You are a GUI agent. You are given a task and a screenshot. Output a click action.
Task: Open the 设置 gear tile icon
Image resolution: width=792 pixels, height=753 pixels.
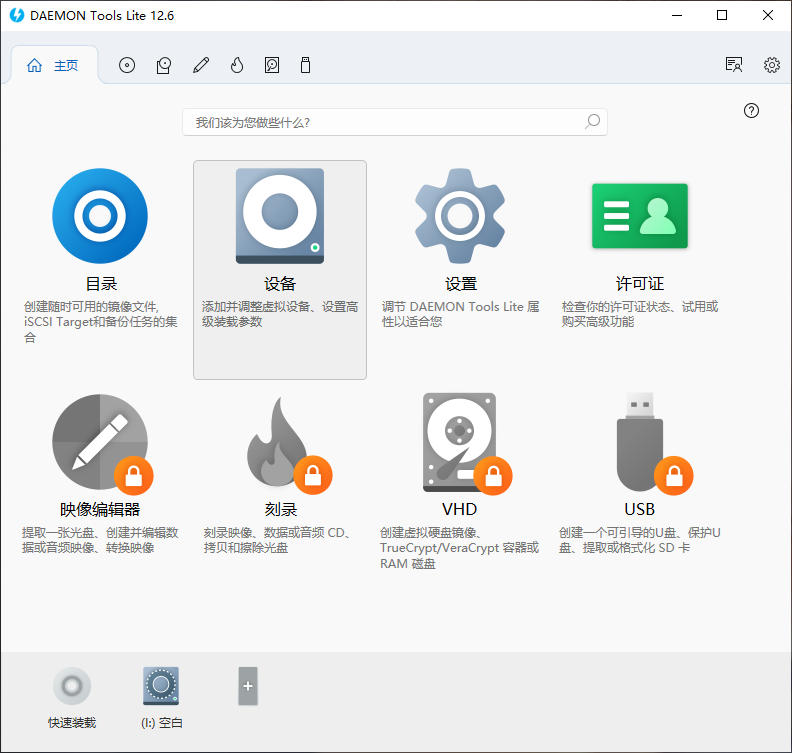point(460,216)
